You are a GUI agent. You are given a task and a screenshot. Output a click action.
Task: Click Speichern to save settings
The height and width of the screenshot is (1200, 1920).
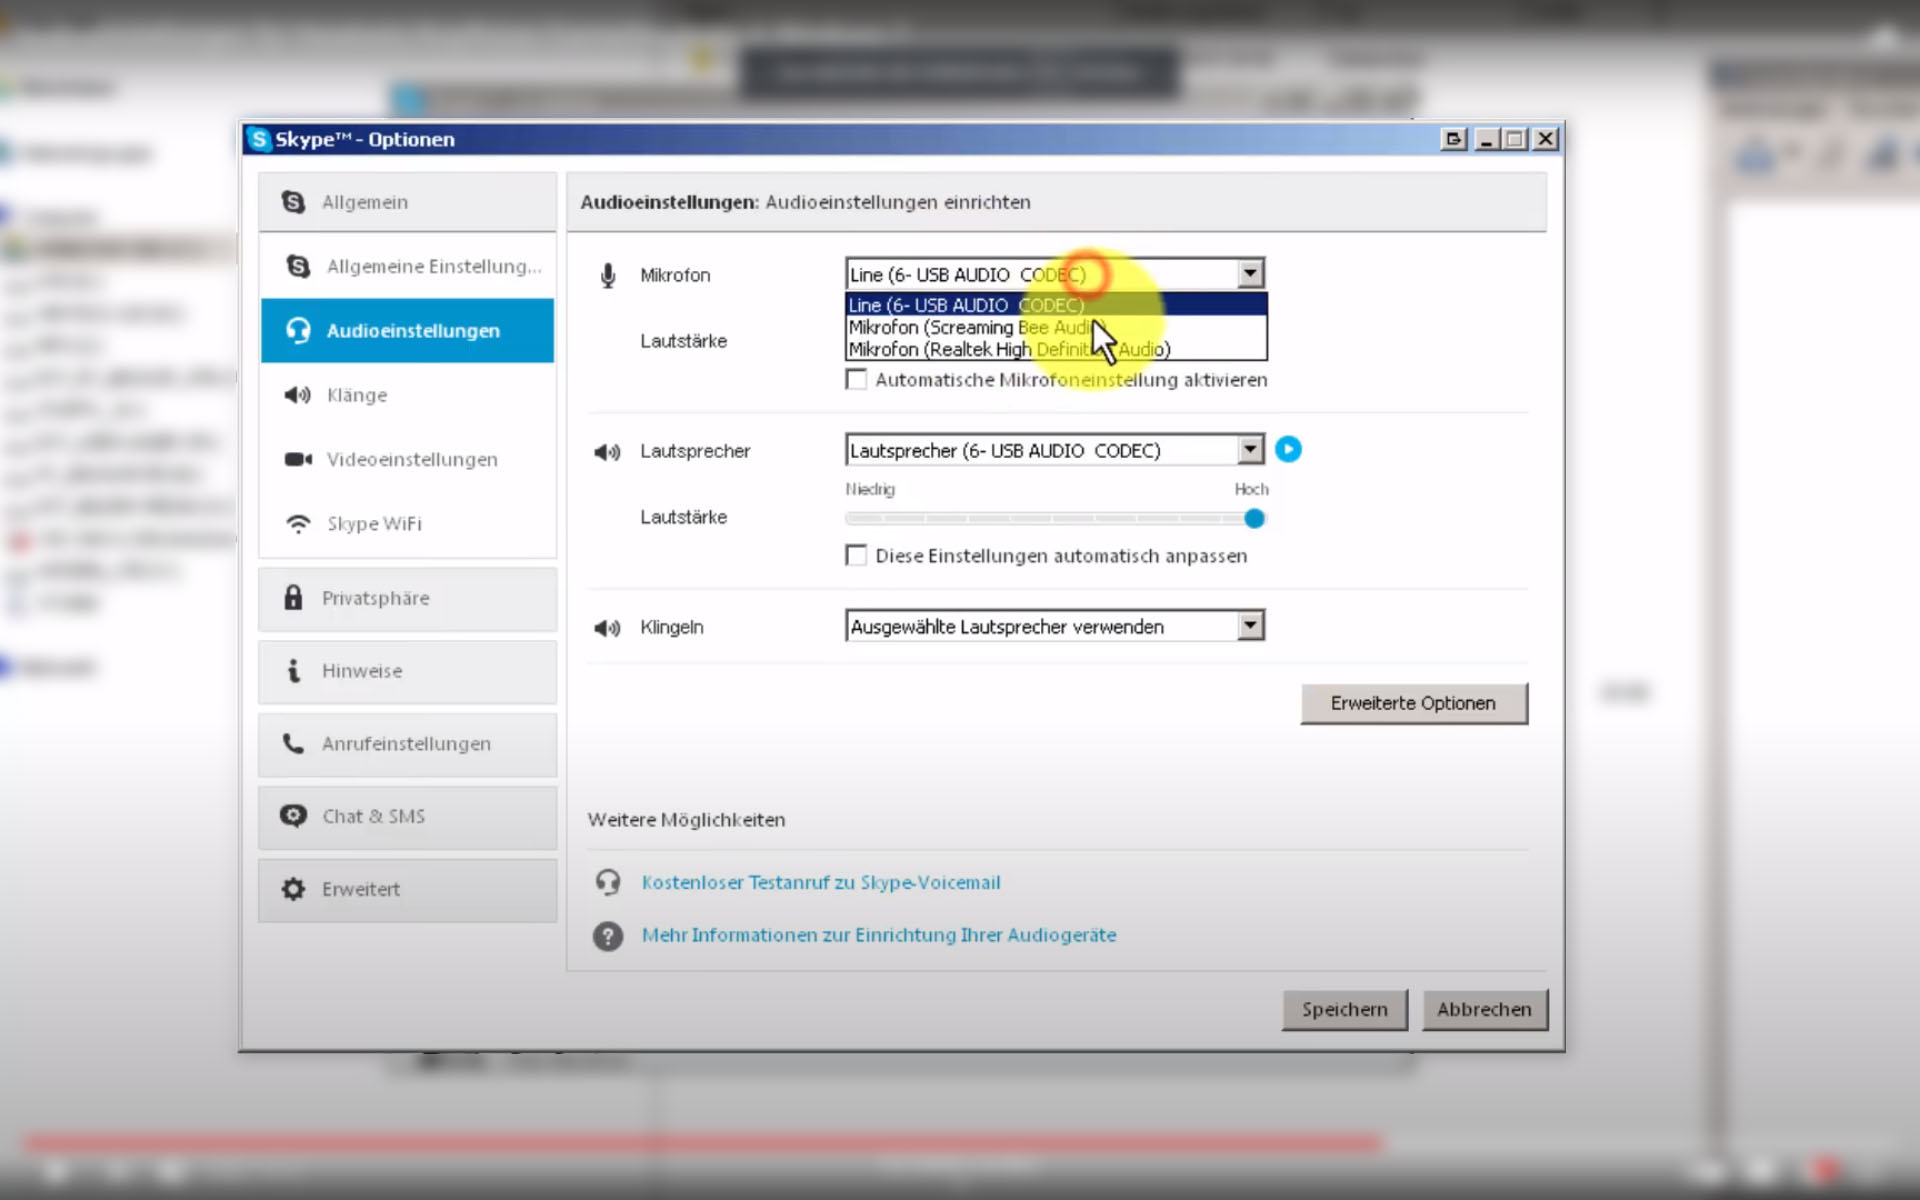1345,1010
